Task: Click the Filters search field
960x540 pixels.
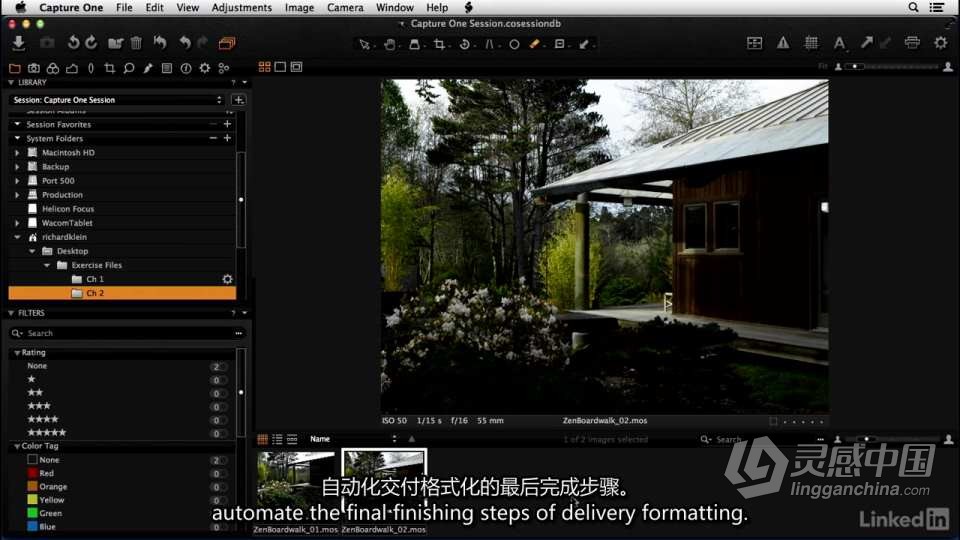Action: tap(125, 333)
